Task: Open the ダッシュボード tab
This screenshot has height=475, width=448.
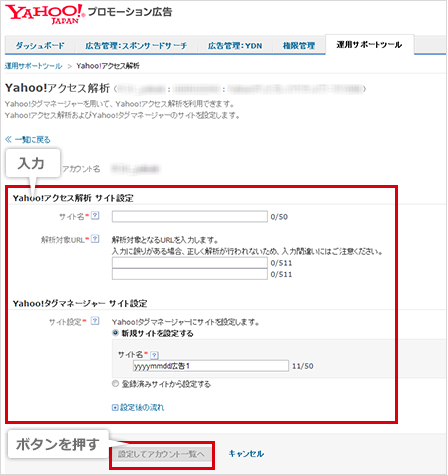Action: (x=40, y=46)
